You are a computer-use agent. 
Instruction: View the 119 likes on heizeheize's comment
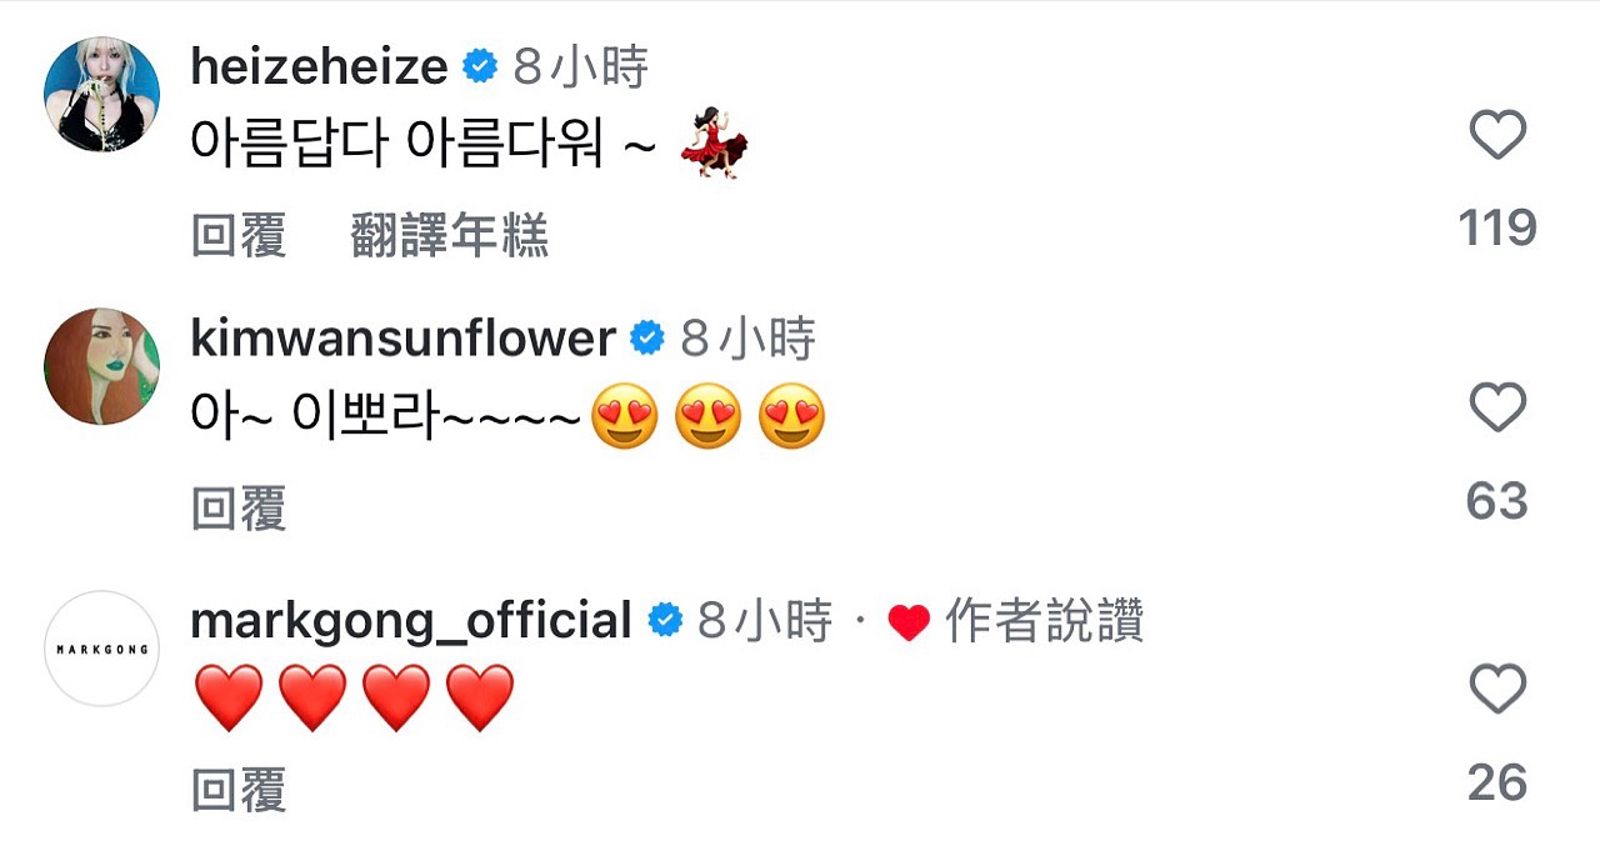point(1497,228)
